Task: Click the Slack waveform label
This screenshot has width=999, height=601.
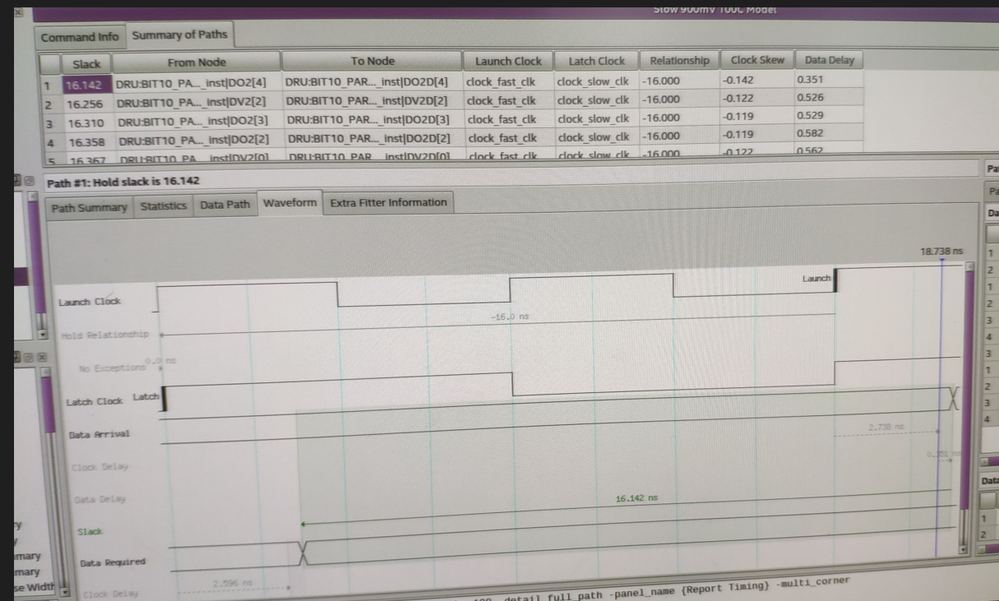Action: coord(90,531)
